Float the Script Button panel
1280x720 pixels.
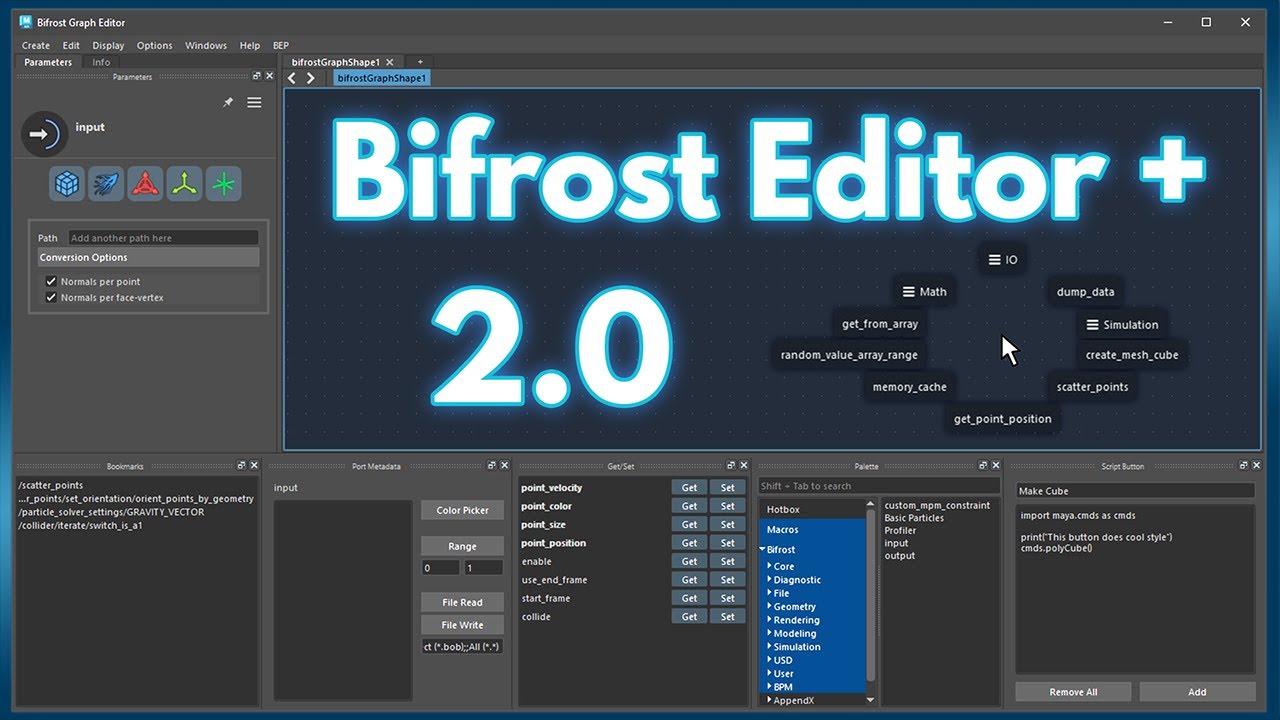(1243, 466)
